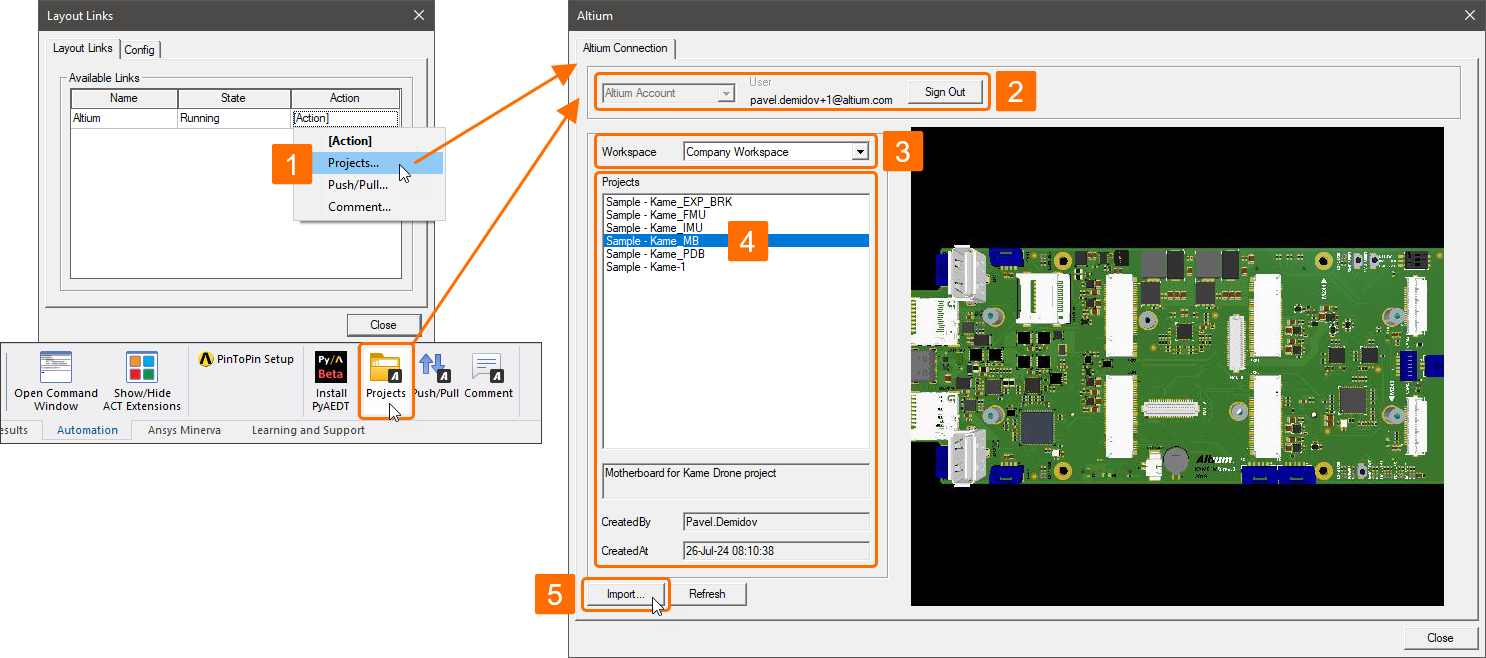Image resolution: width=1486 pixels, height=658 pixels.
Task: Click the Sign Out button
Action: [x=945, y=92]
